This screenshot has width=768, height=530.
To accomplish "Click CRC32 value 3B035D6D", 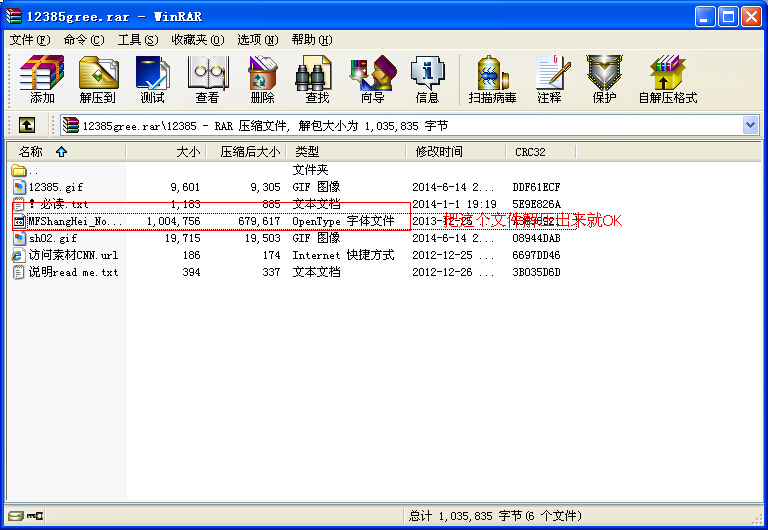I will (x=536, y=272).
